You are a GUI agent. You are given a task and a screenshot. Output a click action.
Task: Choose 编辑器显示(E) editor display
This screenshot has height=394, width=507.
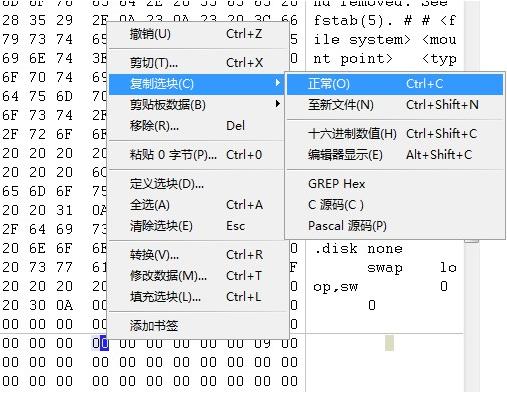[x=395, y=155]
